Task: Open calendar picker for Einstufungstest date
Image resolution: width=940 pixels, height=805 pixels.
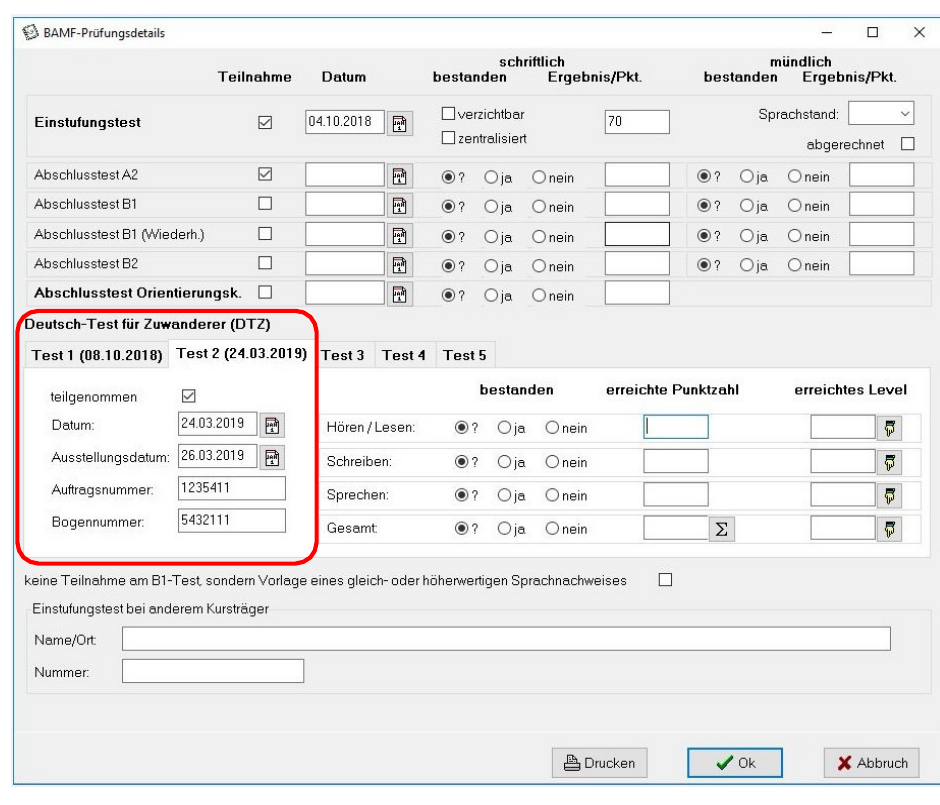Action: [399, 123]
